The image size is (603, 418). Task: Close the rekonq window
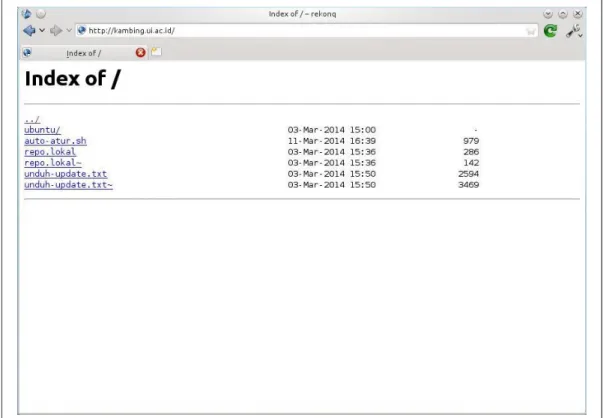(x=578, y=14)
